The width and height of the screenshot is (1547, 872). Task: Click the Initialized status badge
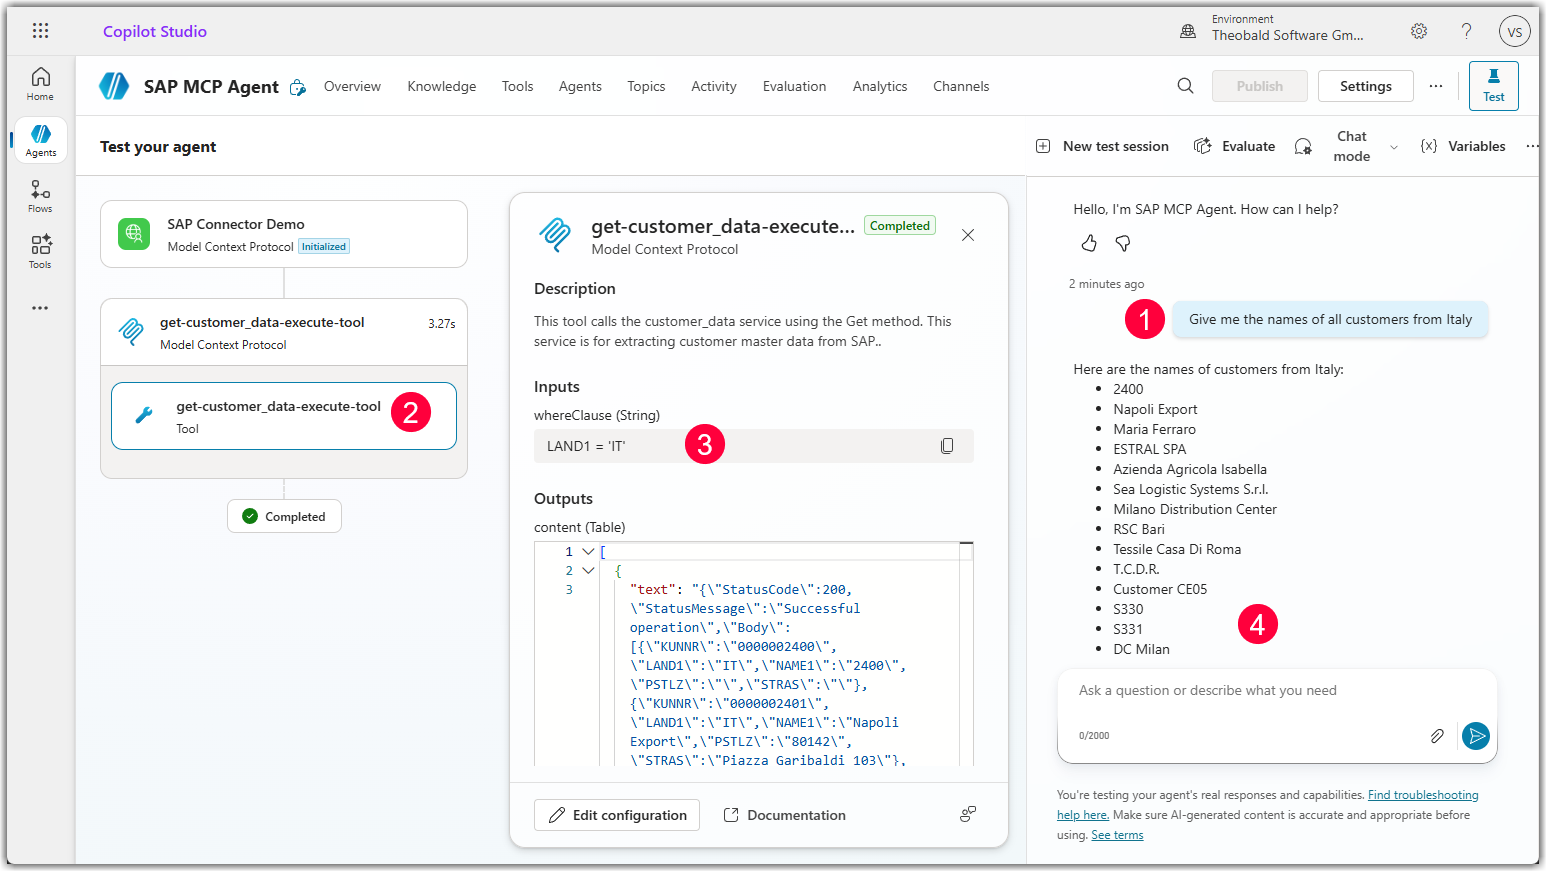click(324, 246)
